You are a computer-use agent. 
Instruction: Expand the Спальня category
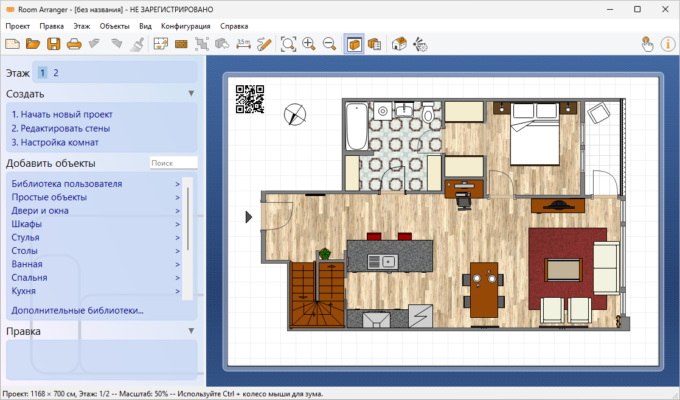(x=95, y=278)
